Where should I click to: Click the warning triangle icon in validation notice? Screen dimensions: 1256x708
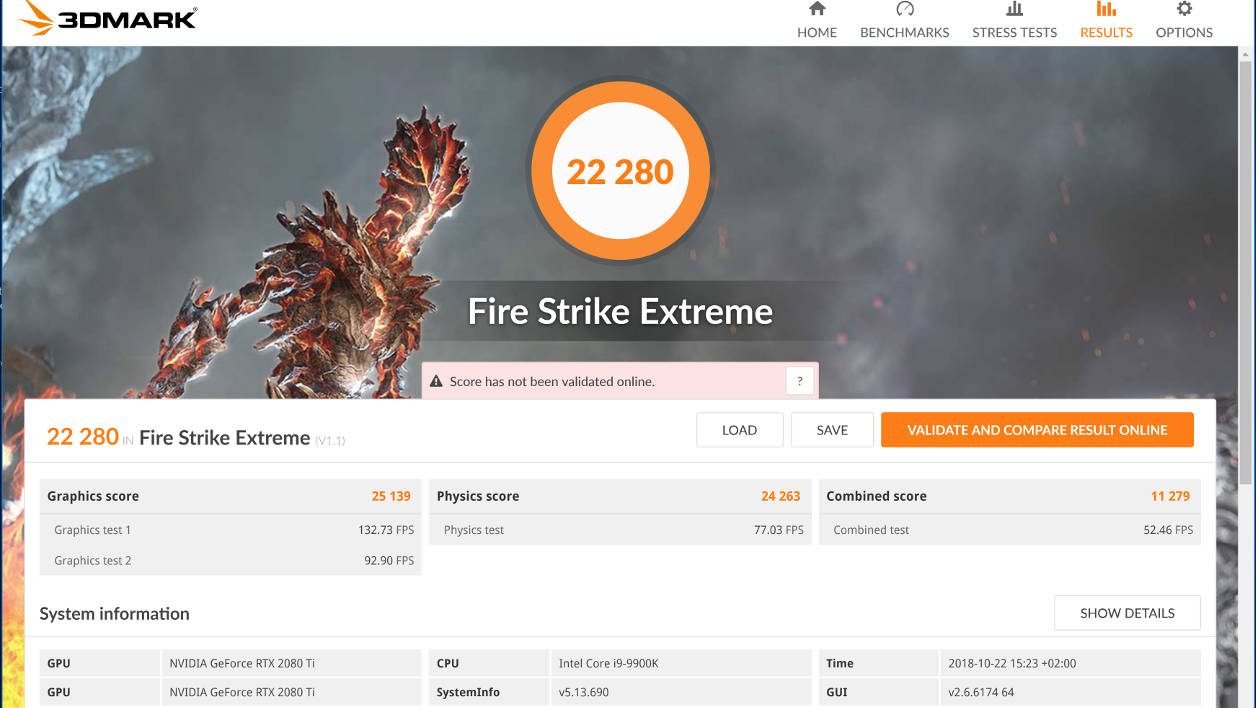[x=437, y=381]
